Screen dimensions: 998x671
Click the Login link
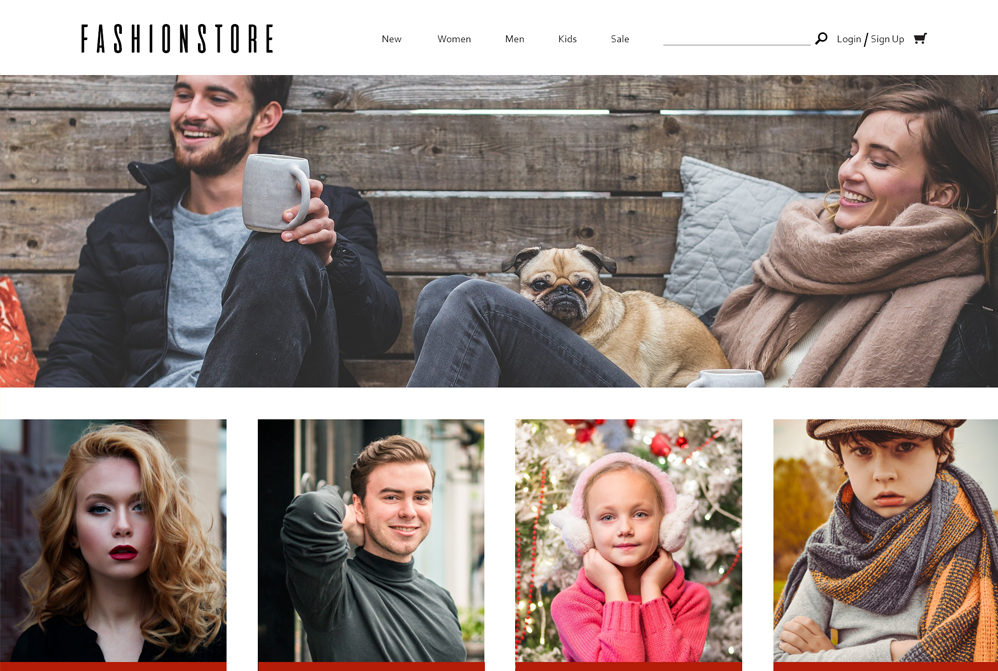[x=848, y=39]
